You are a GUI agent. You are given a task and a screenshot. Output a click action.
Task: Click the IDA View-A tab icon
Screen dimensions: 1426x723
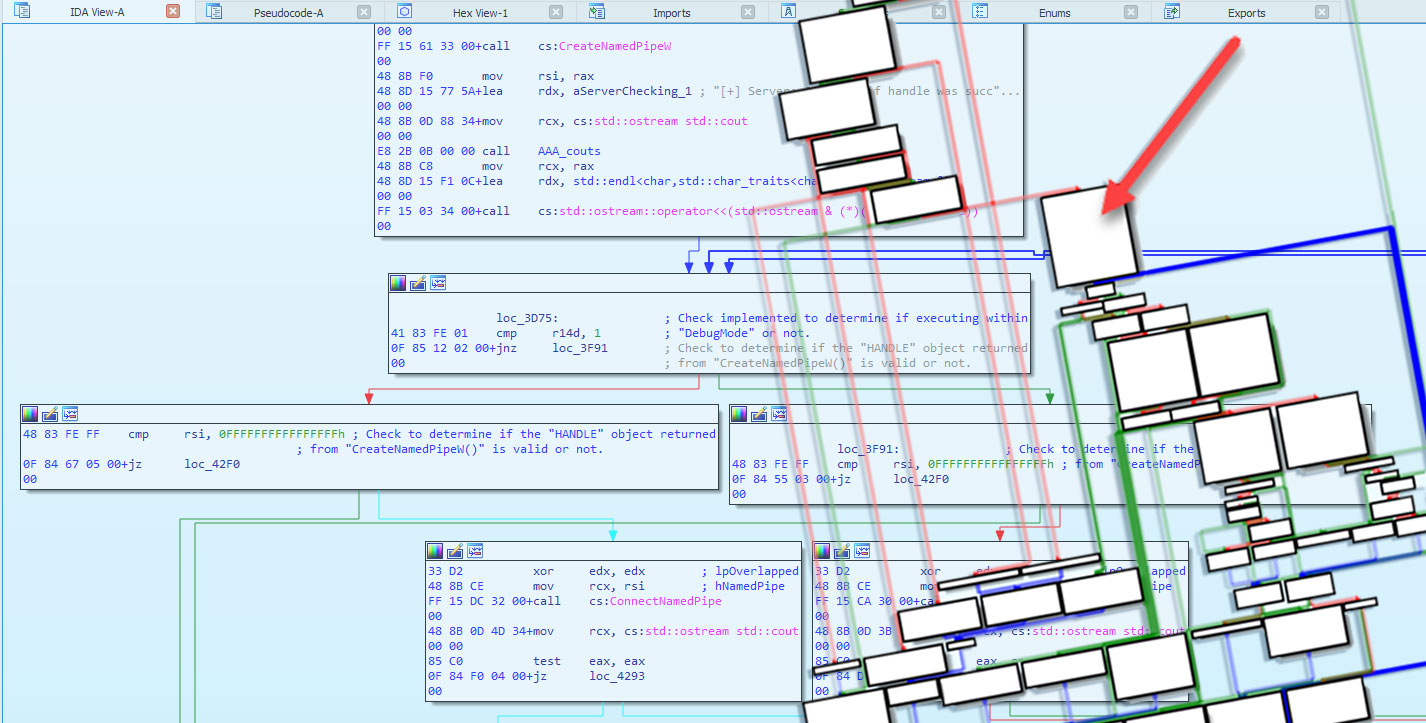click(22, 12)
